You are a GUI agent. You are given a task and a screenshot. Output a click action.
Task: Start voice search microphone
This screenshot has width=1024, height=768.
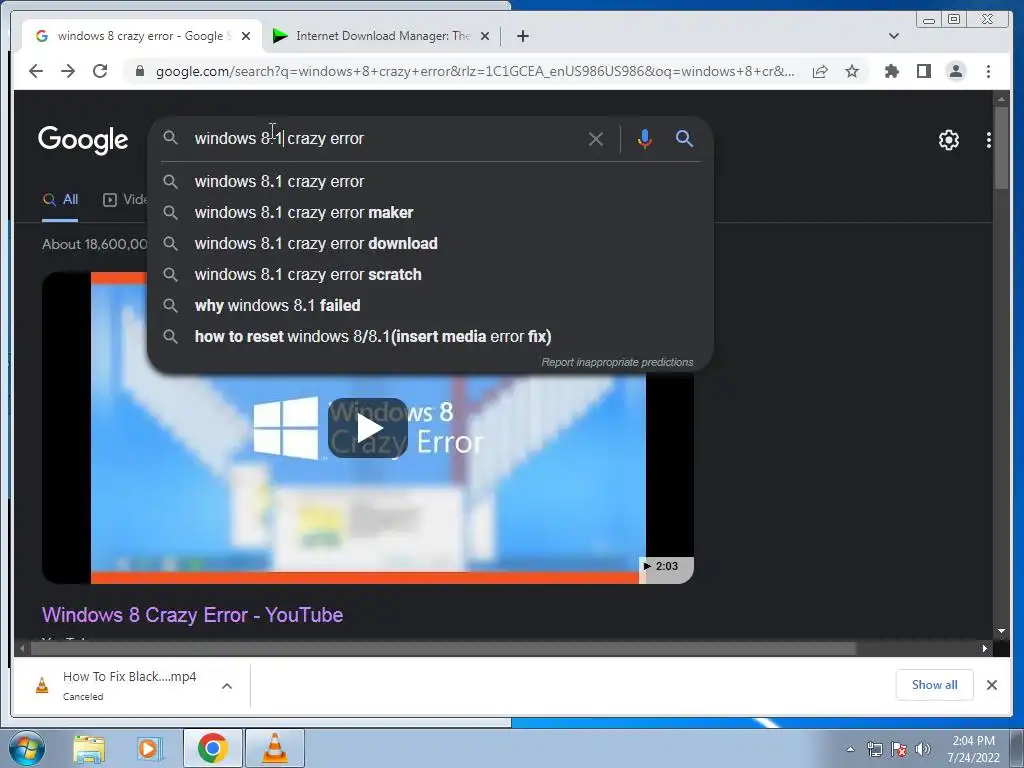pyautogui.click(x=645, y=139)
